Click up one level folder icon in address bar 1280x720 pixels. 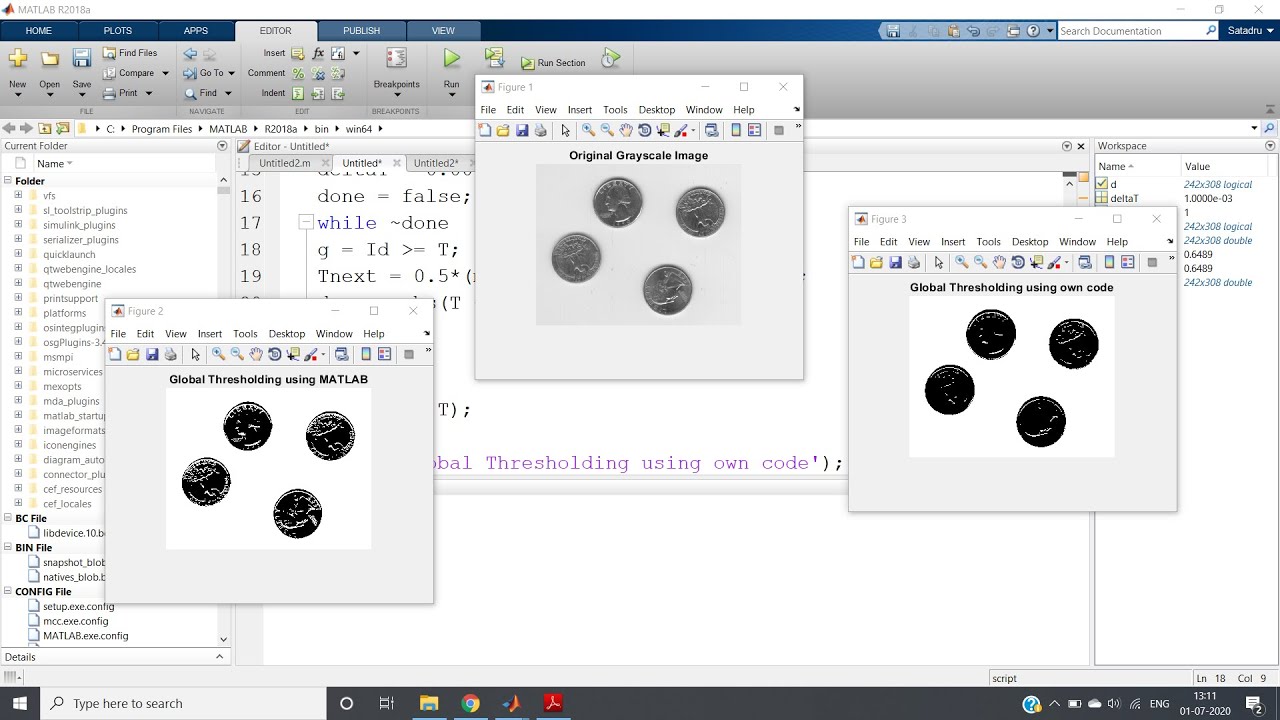(45, 128)
